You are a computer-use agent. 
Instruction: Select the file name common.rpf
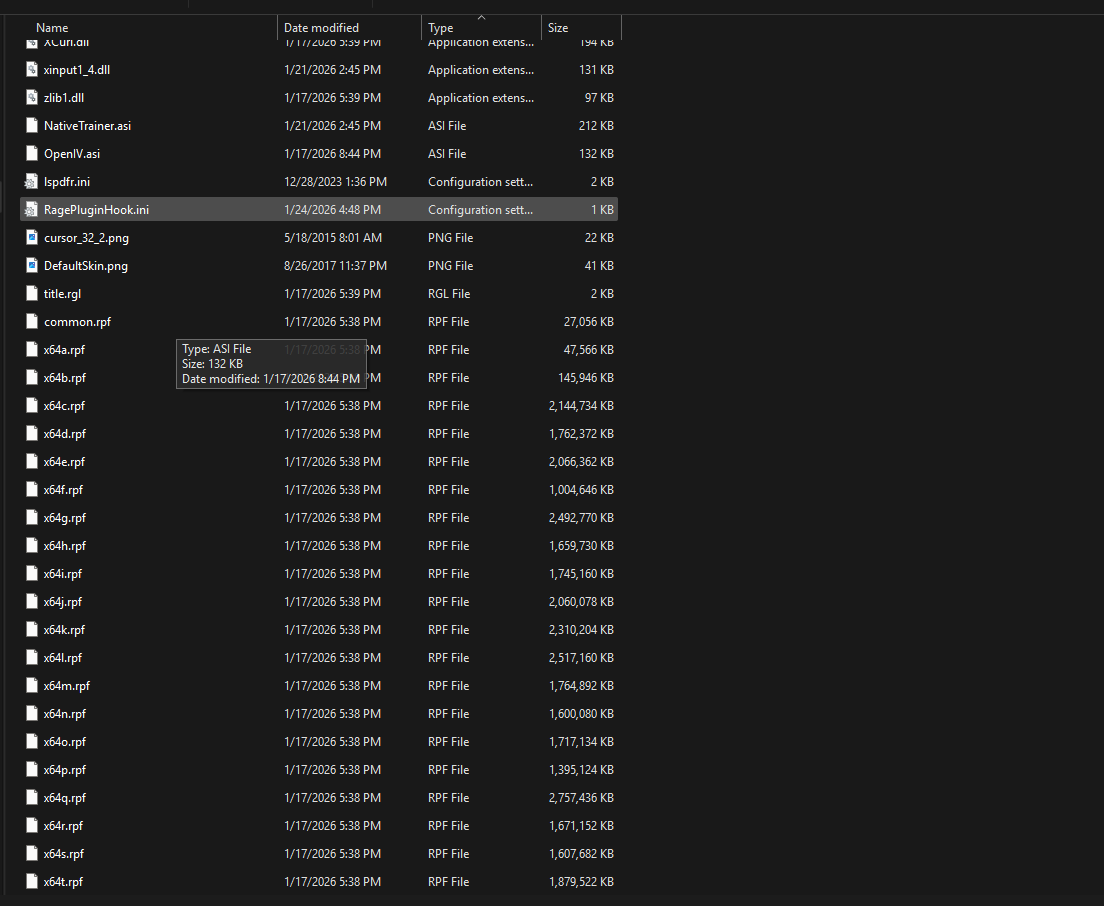(x=77, y=322)
